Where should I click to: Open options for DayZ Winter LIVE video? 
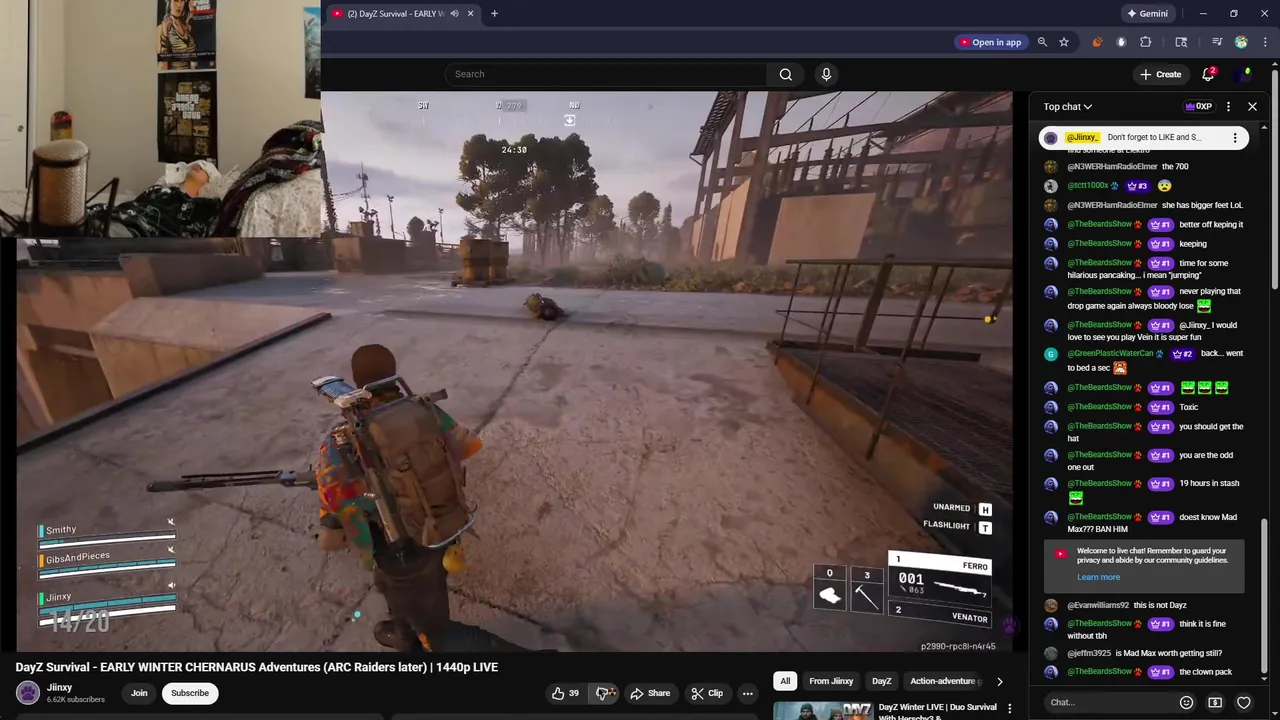[x=1009, y=708]
